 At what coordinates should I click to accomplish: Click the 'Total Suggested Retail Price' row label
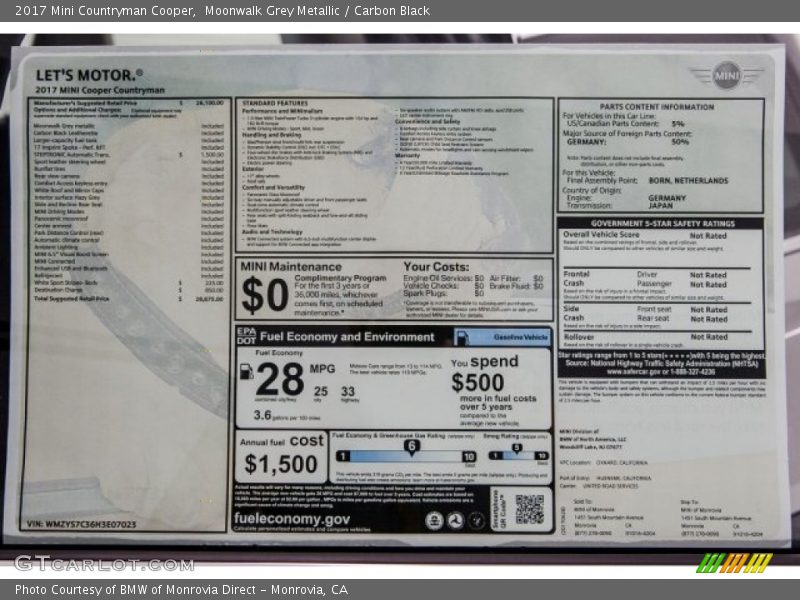coord(71,298)
